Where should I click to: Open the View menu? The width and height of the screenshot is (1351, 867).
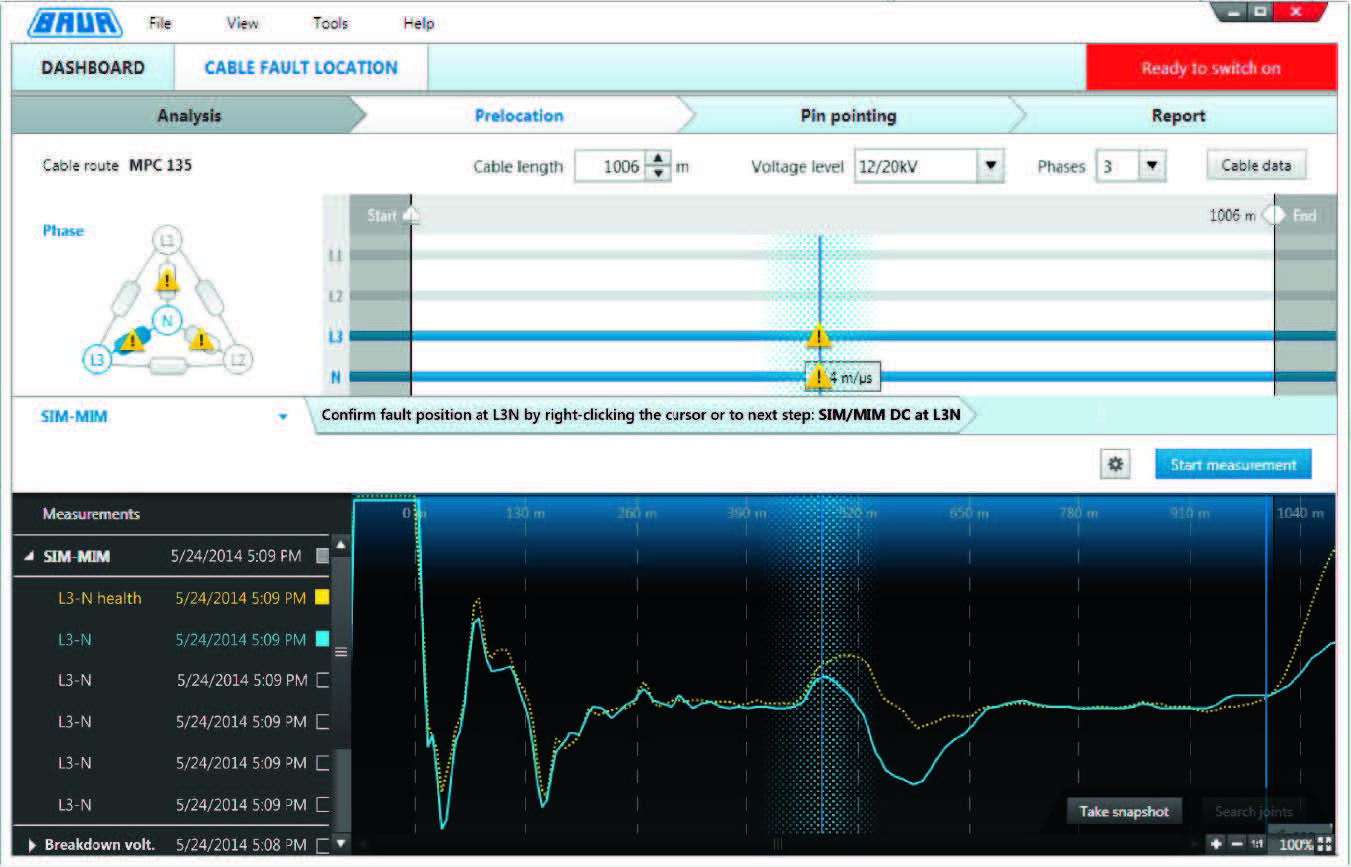coord(242,22)
